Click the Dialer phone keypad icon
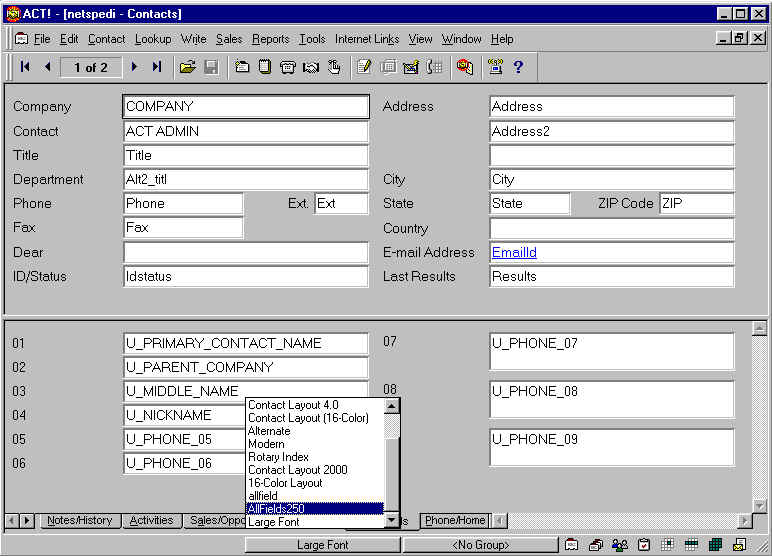The height and width of the screenshot is (556, 772). click(x=434, y=66)
